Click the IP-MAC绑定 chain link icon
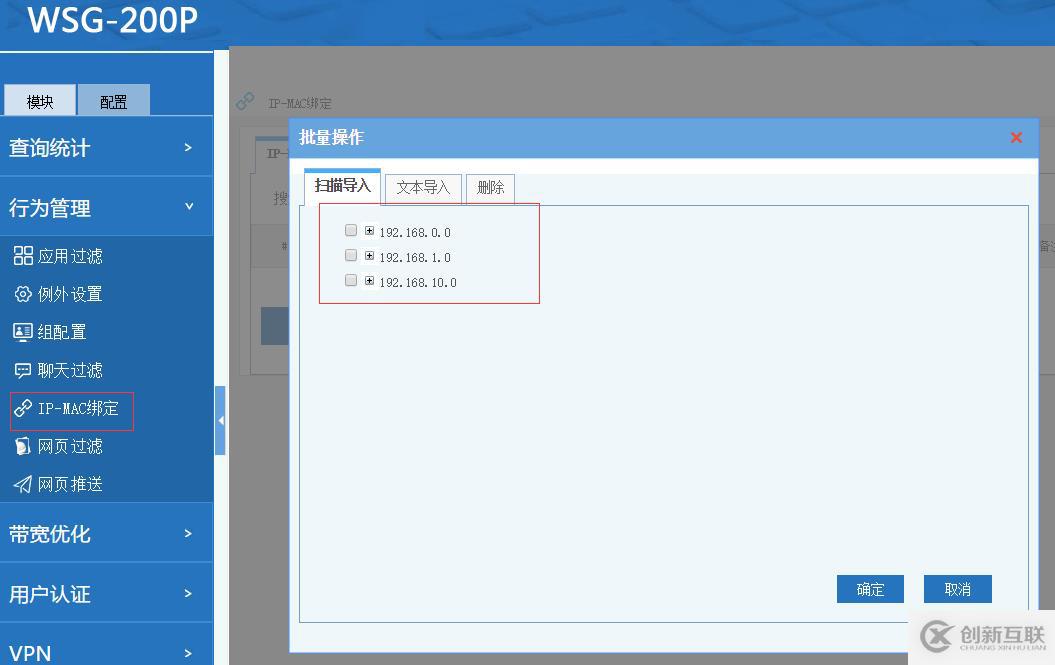This screenshot has height=665, width=1055. coord(23,408)
